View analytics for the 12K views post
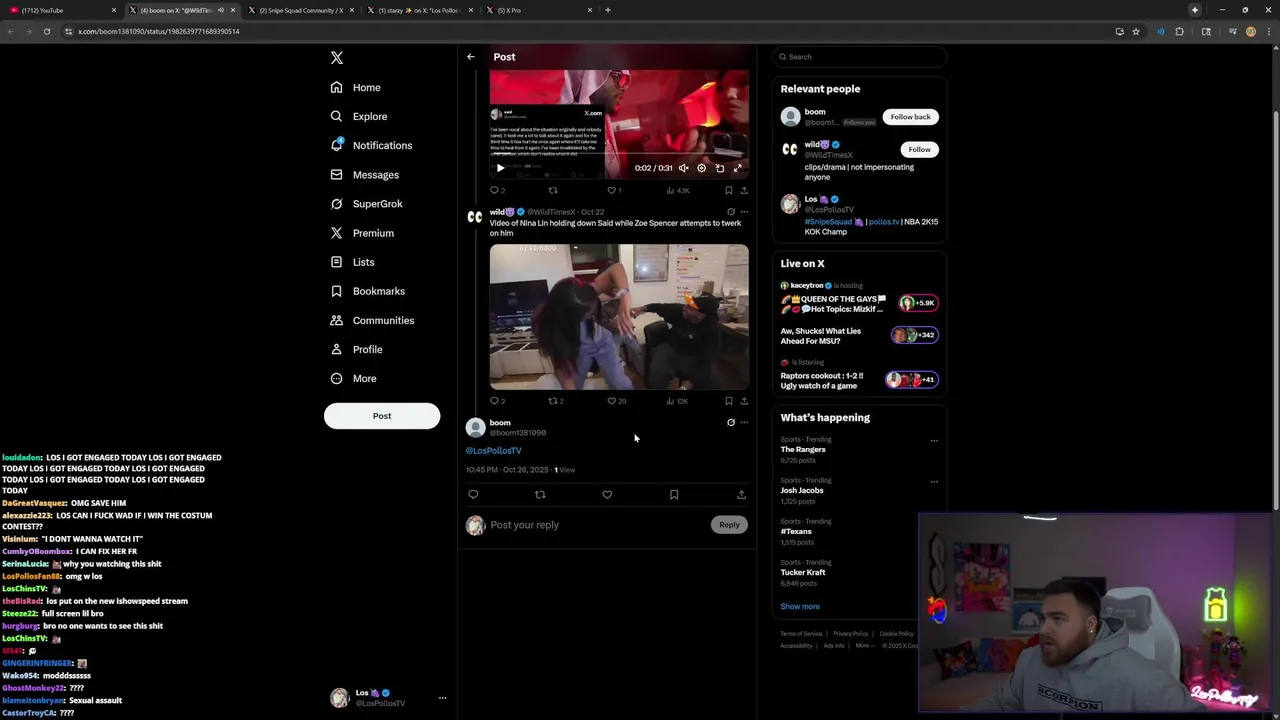 (x=677, y=401)
